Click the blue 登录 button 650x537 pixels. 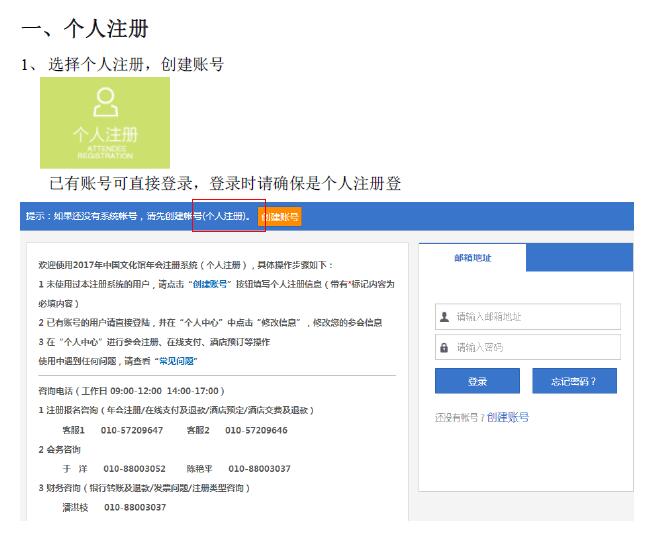click(477, 381)
